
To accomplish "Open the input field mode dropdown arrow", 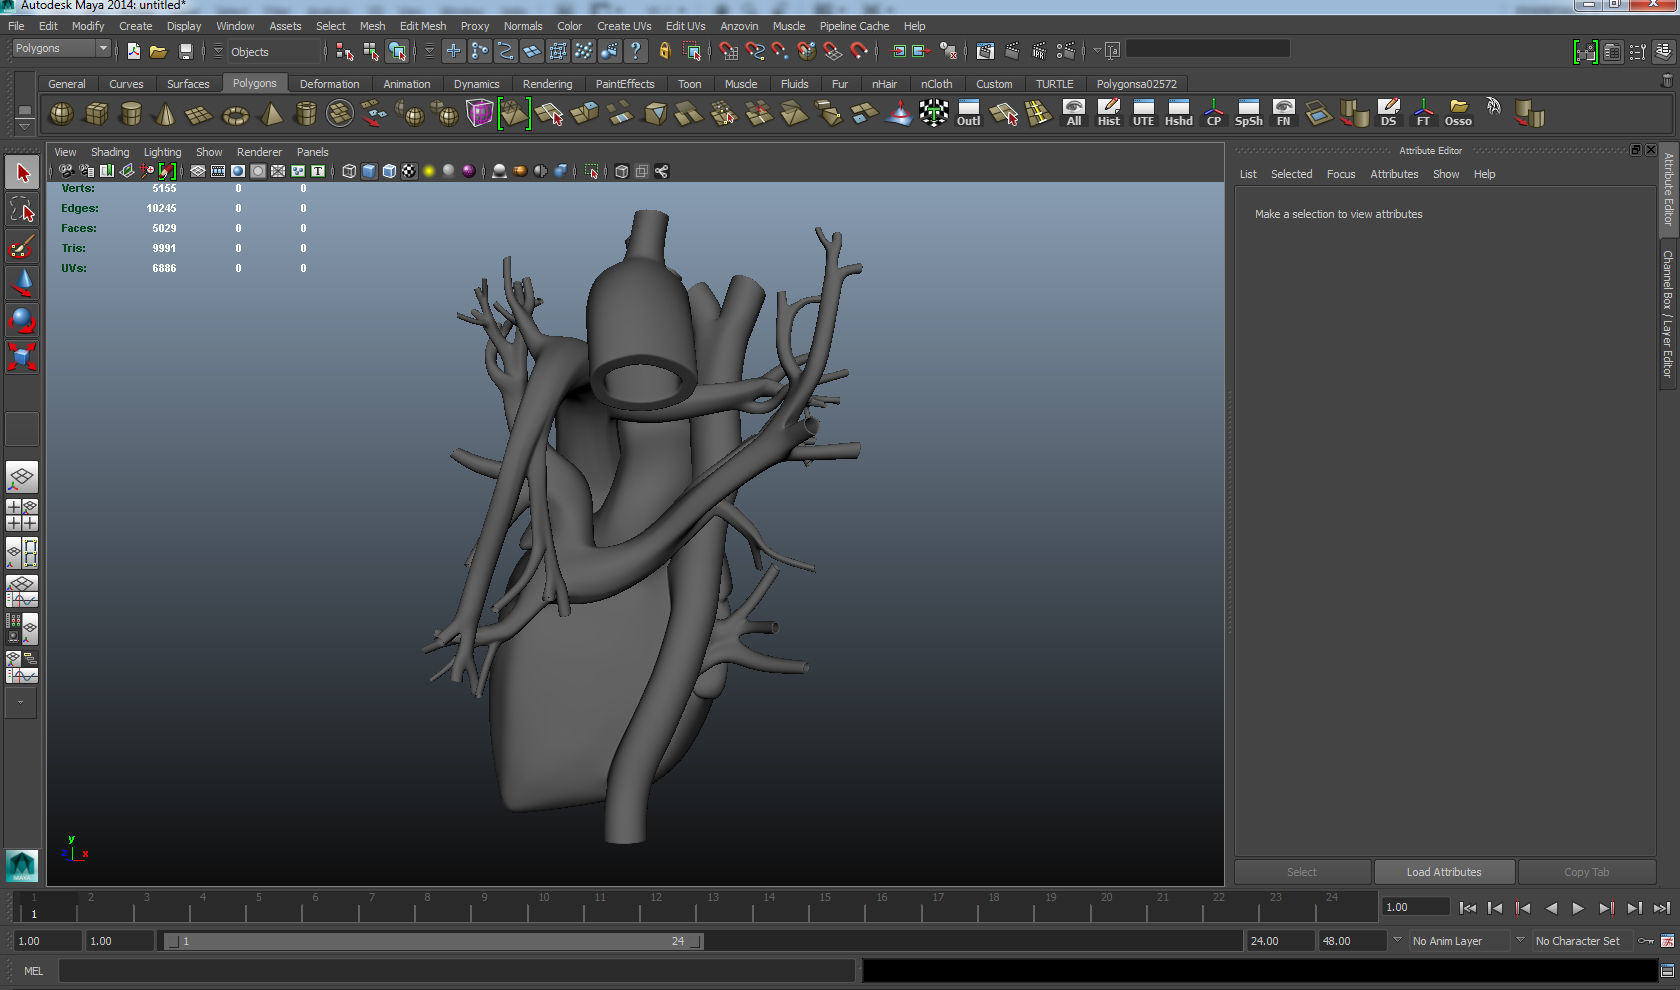I will click(1097, 50).
